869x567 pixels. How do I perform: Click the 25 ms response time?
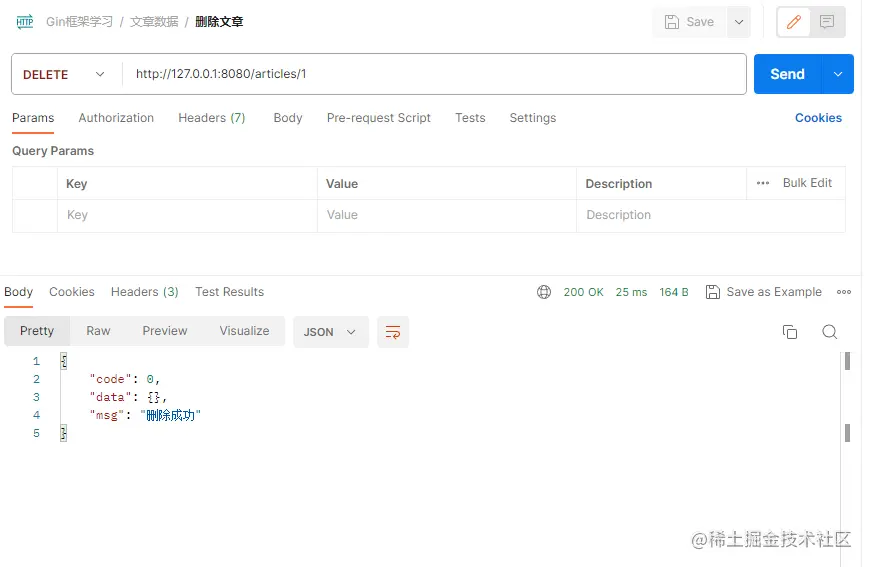pos(631,292)
